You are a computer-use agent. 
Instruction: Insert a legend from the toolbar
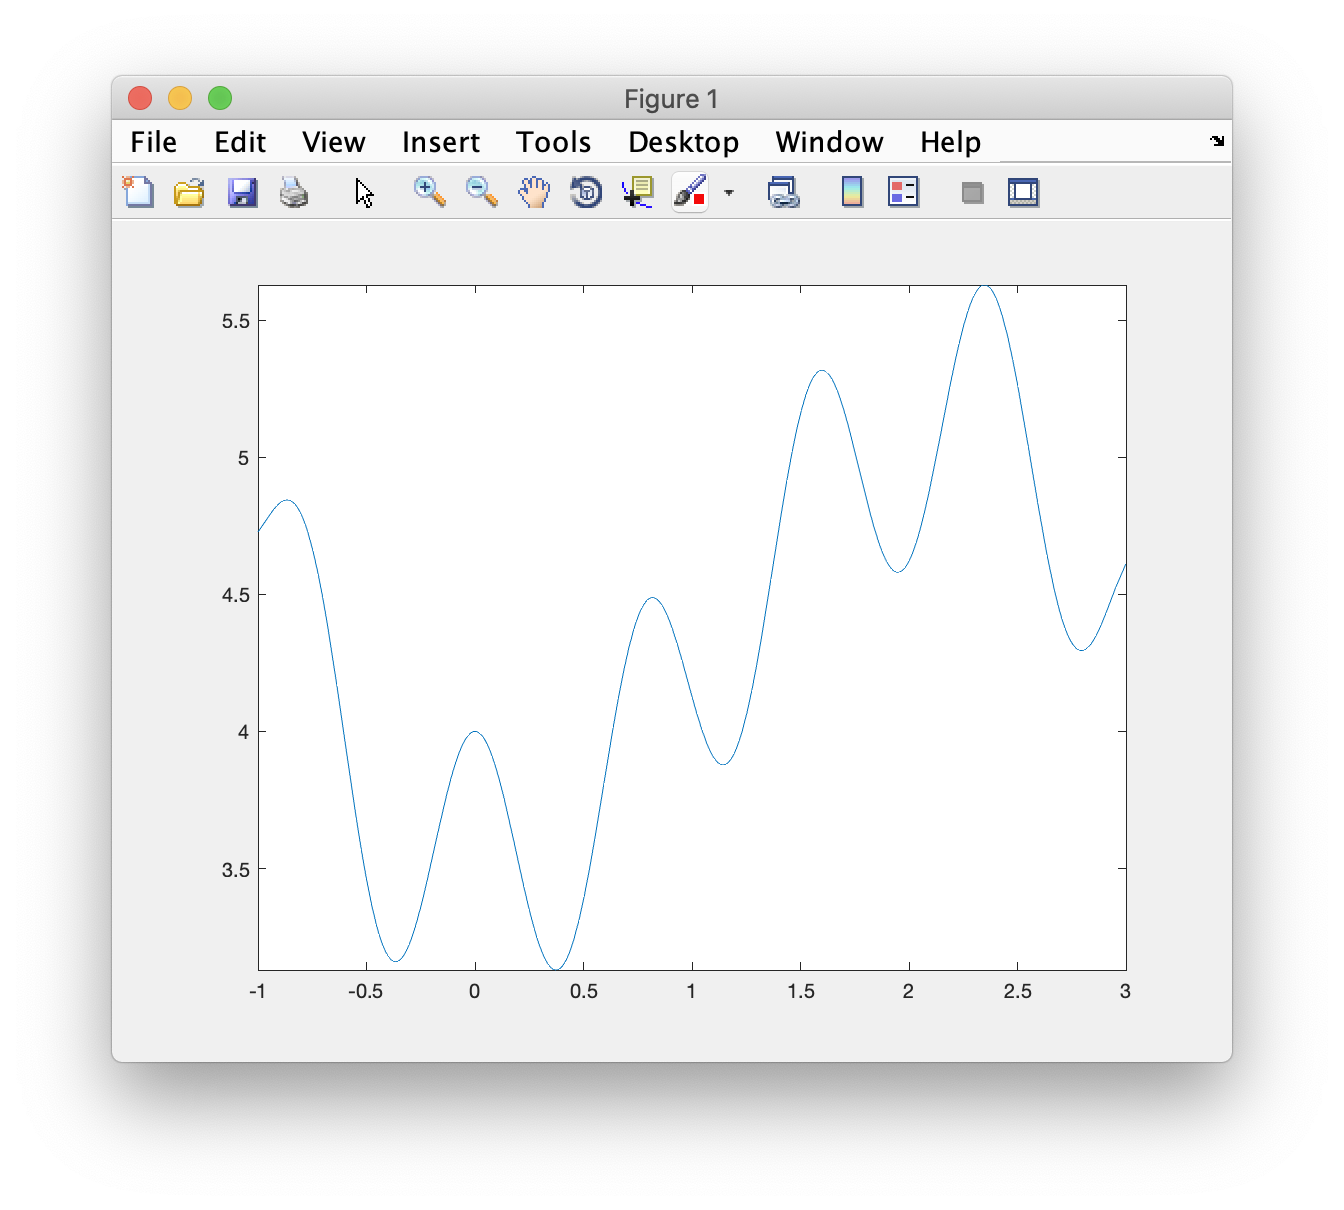[903, 192]
